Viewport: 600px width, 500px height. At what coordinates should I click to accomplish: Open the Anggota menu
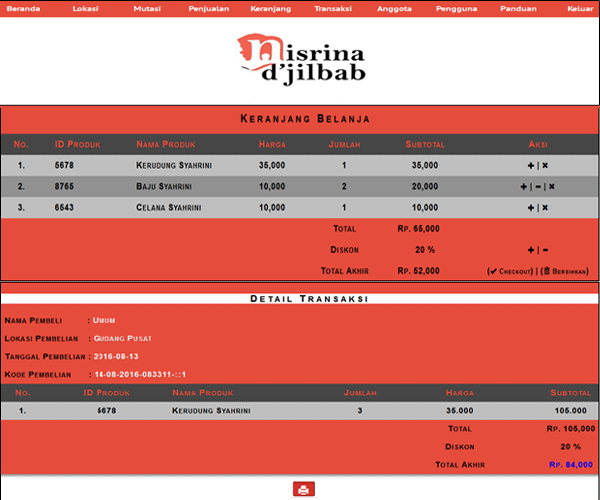[394, 8]
